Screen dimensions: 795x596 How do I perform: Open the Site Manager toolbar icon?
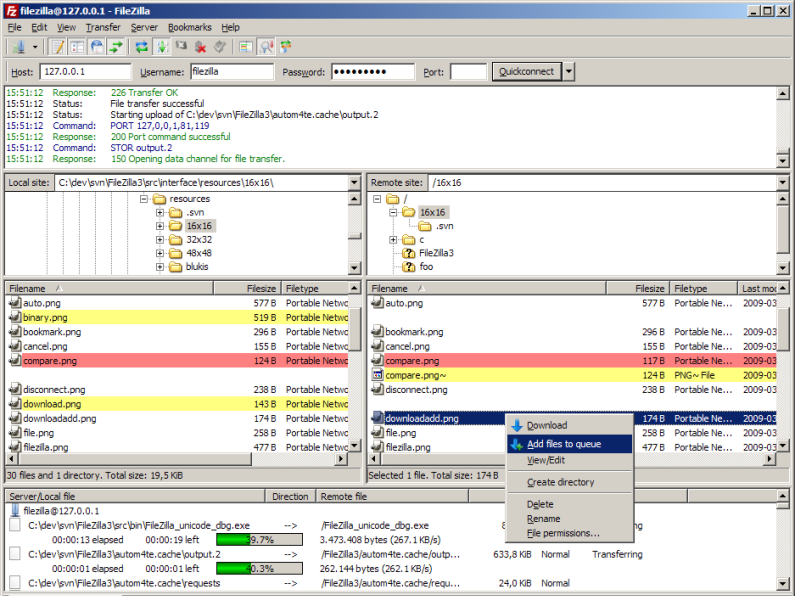click(x=19, y=47)
